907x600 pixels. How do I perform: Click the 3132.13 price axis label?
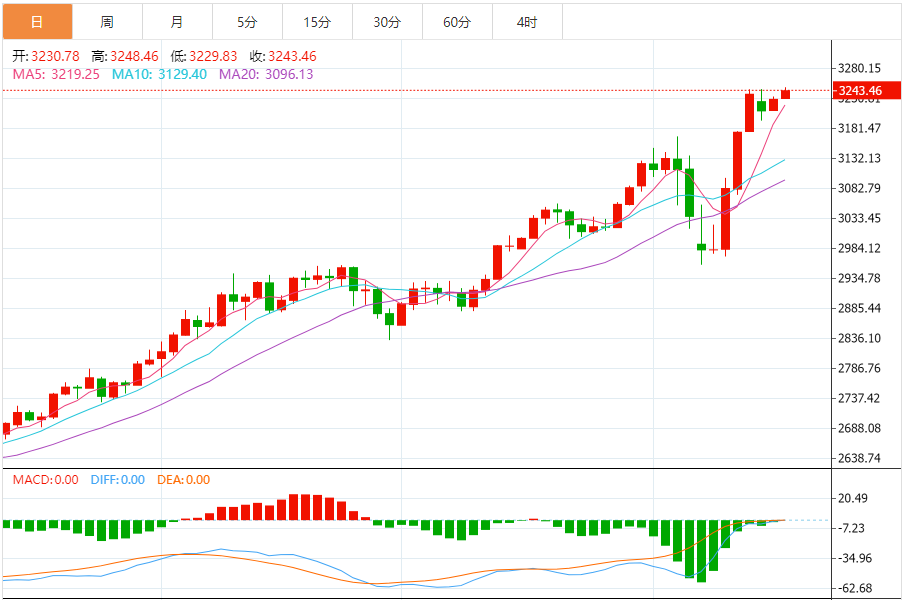tap(859, 158)
